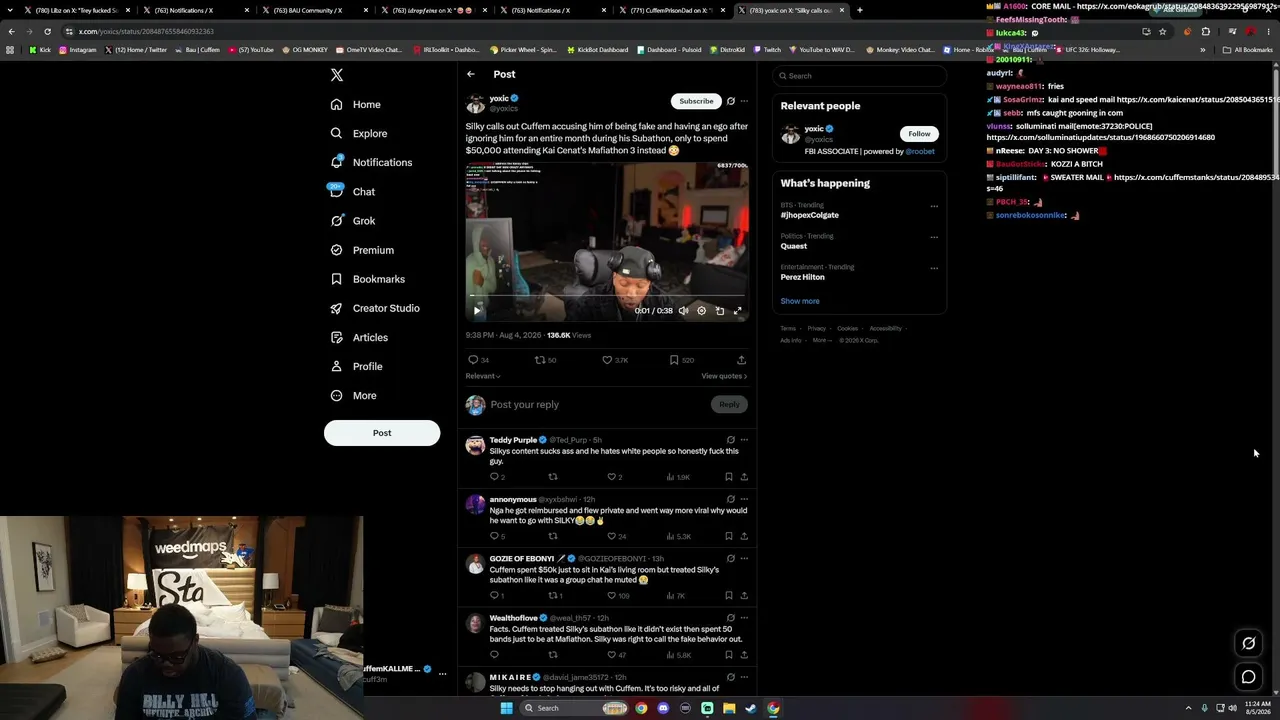This screenshot has width=1280, height=720.
Task: Mute the post video's sound
Action: click(683, 311)
